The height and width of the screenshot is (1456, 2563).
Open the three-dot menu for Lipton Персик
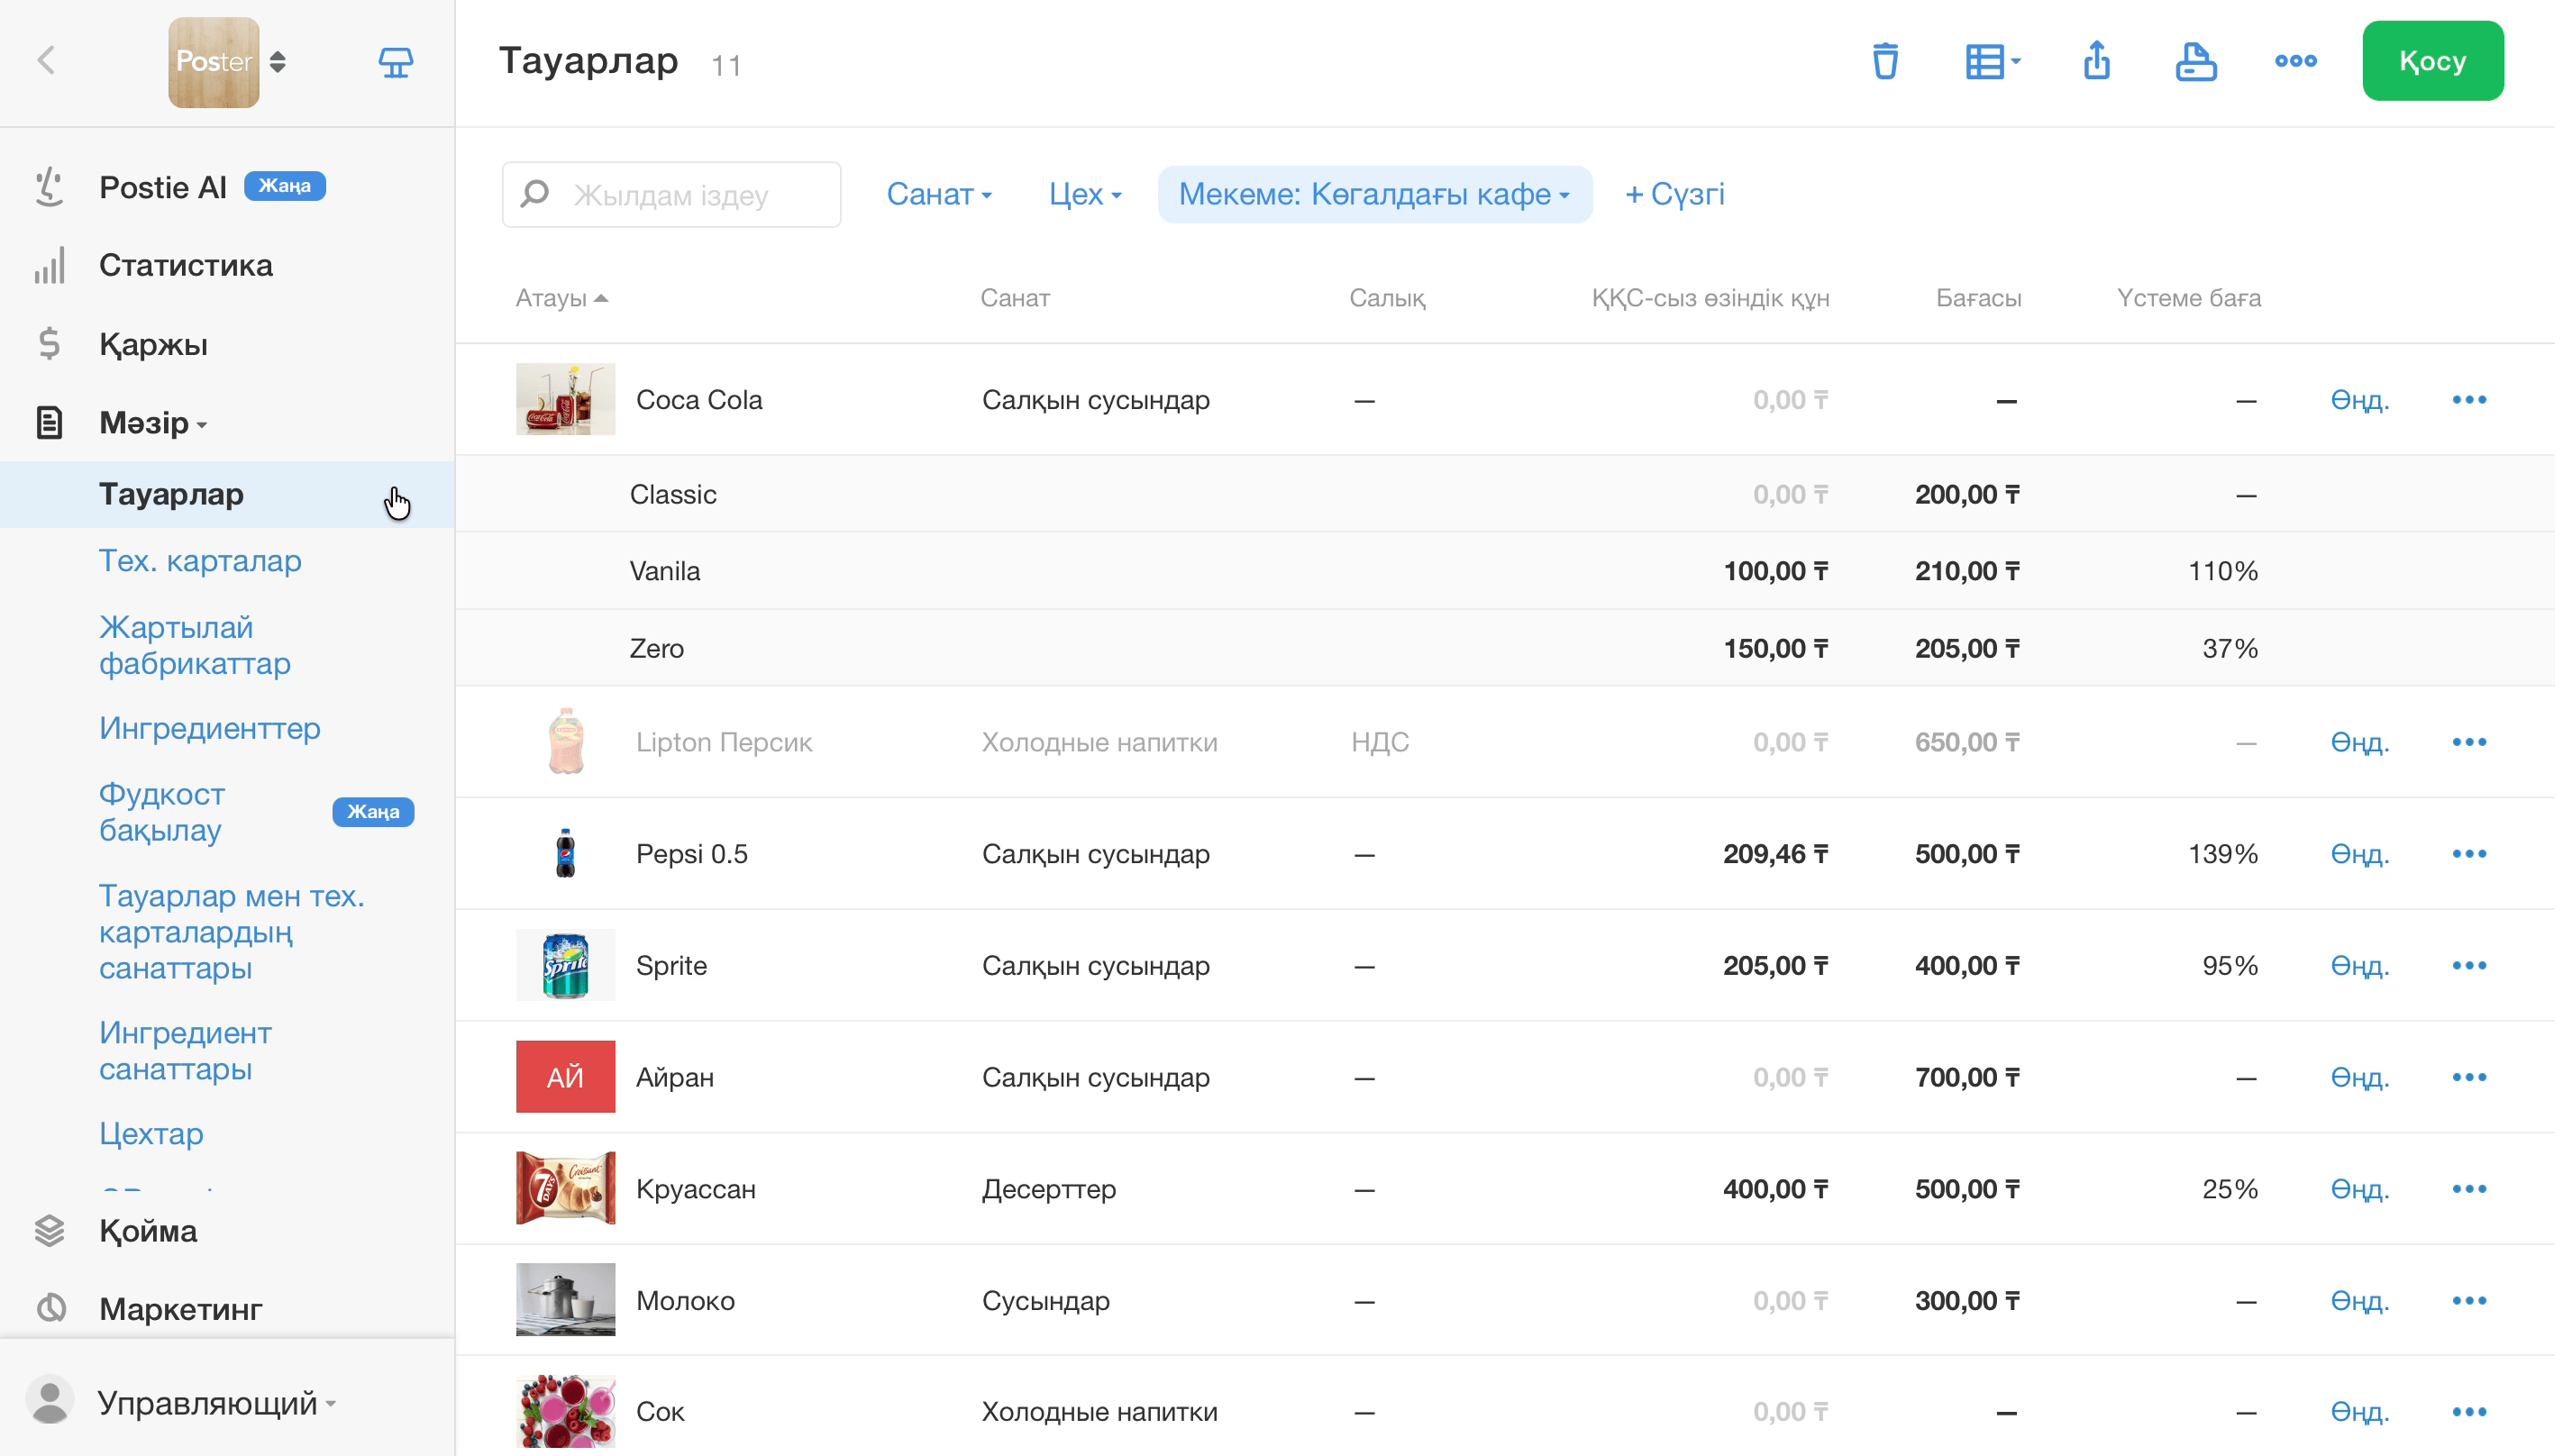(x=2469, y=742)
